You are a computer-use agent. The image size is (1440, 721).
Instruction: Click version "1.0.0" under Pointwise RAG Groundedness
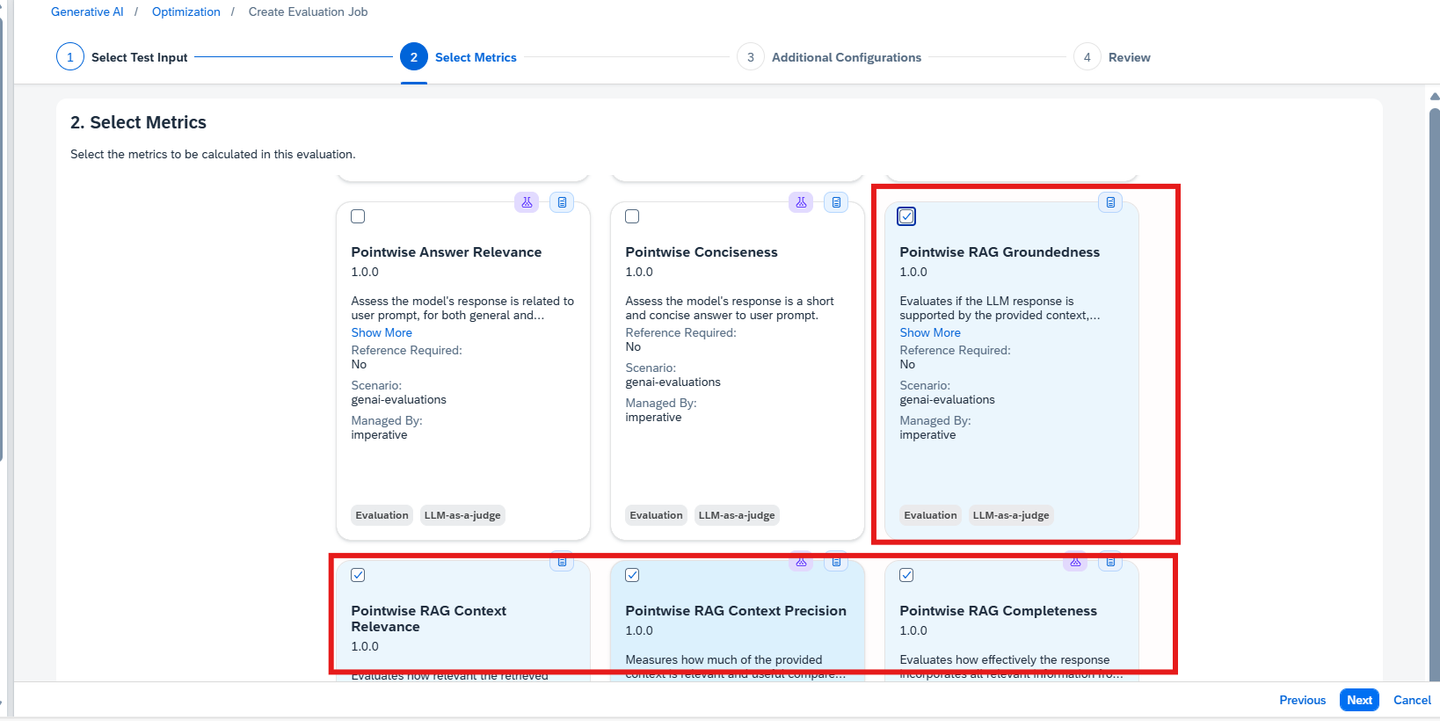913,272
